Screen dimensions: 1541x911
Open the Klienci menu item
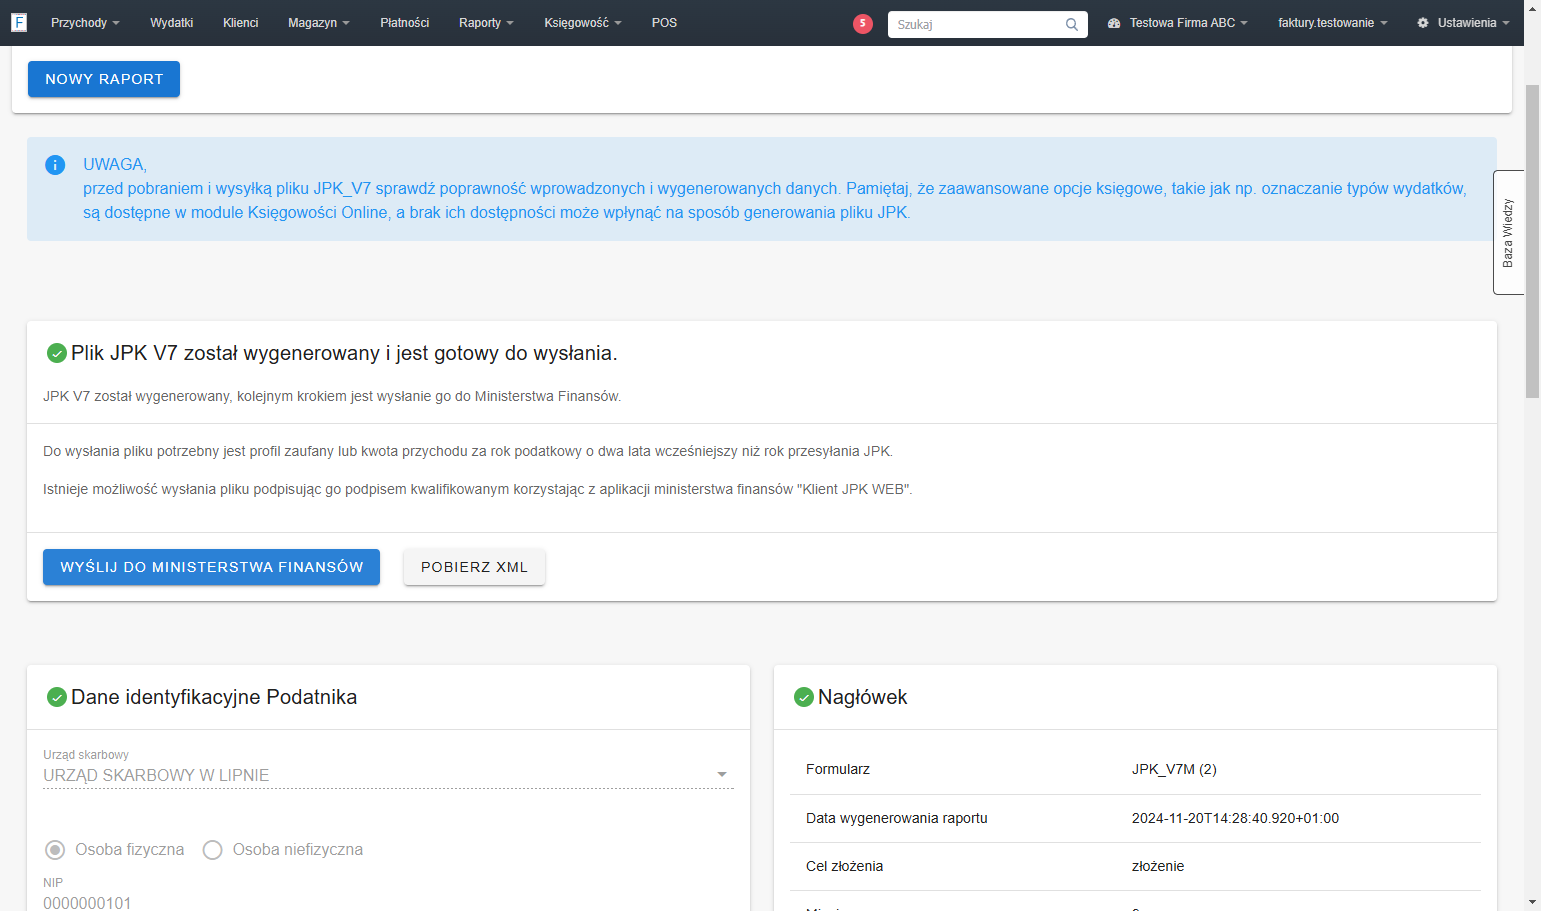click(241, 23)
